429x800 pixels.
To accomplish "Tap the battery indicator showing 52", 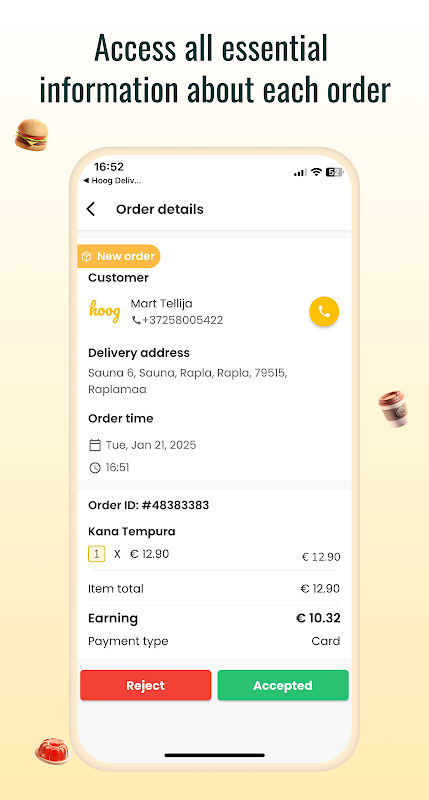I will pos(334,172).
